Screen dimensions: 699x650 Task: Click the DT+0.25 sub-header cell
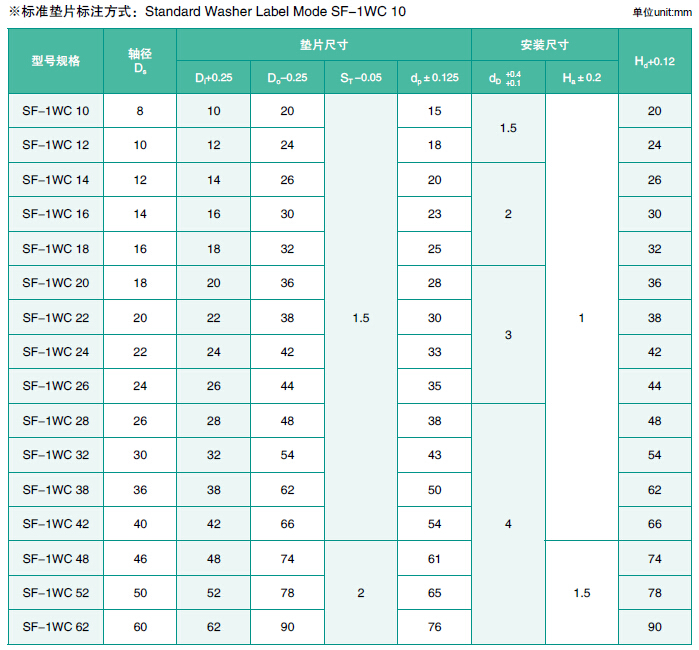tap(213, 78)
